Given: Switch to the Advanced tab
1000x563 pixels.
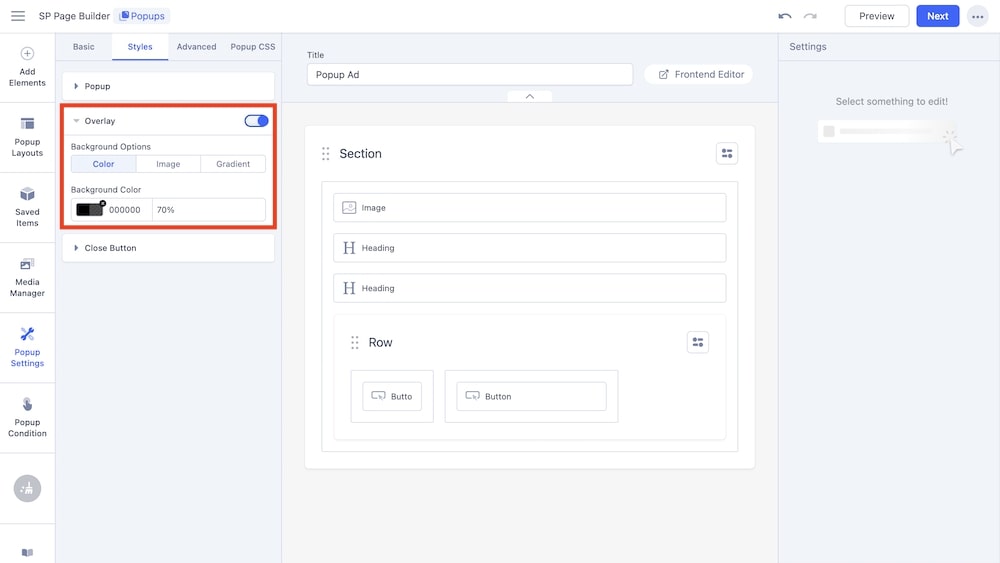Looking at the screenshot, I should (x=196, y=47).
